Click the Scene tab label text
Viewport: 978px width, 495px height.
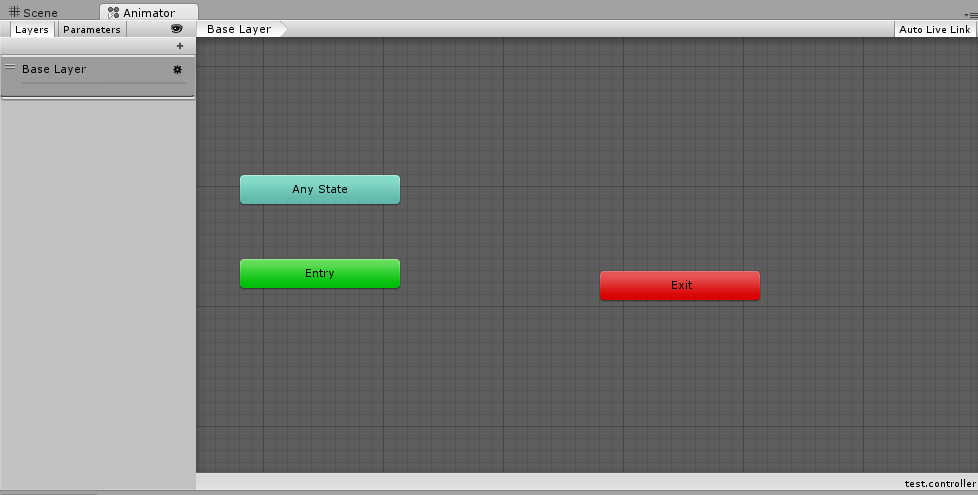[40, 13]
